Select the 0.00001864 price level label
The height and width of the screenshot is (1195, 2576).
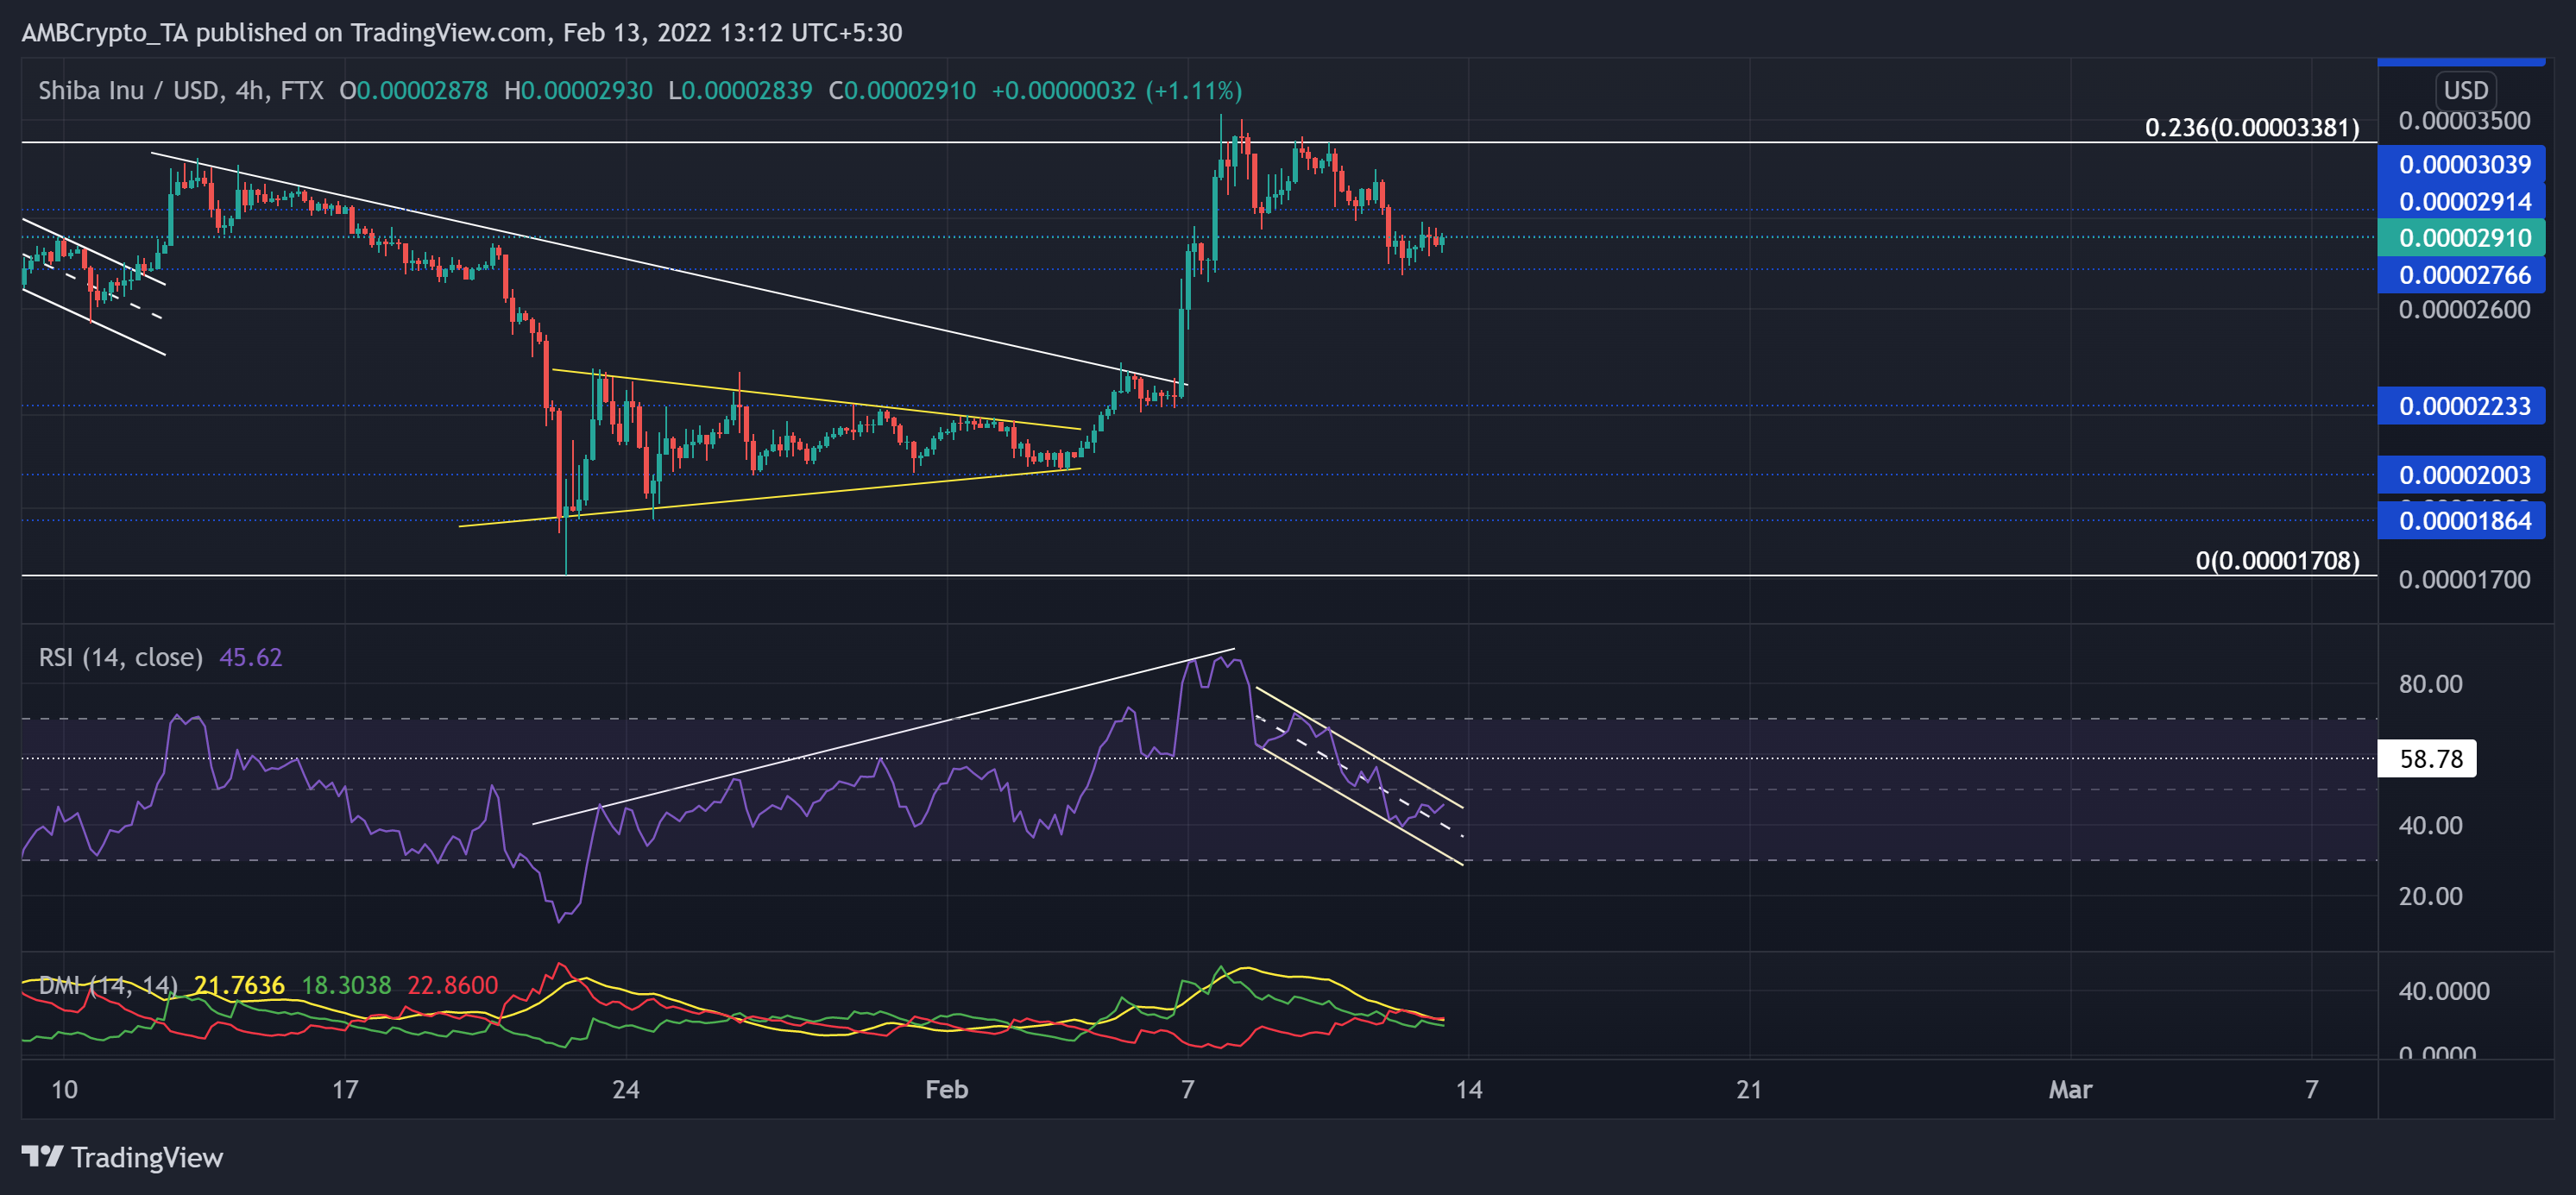tap(2461, 521)
